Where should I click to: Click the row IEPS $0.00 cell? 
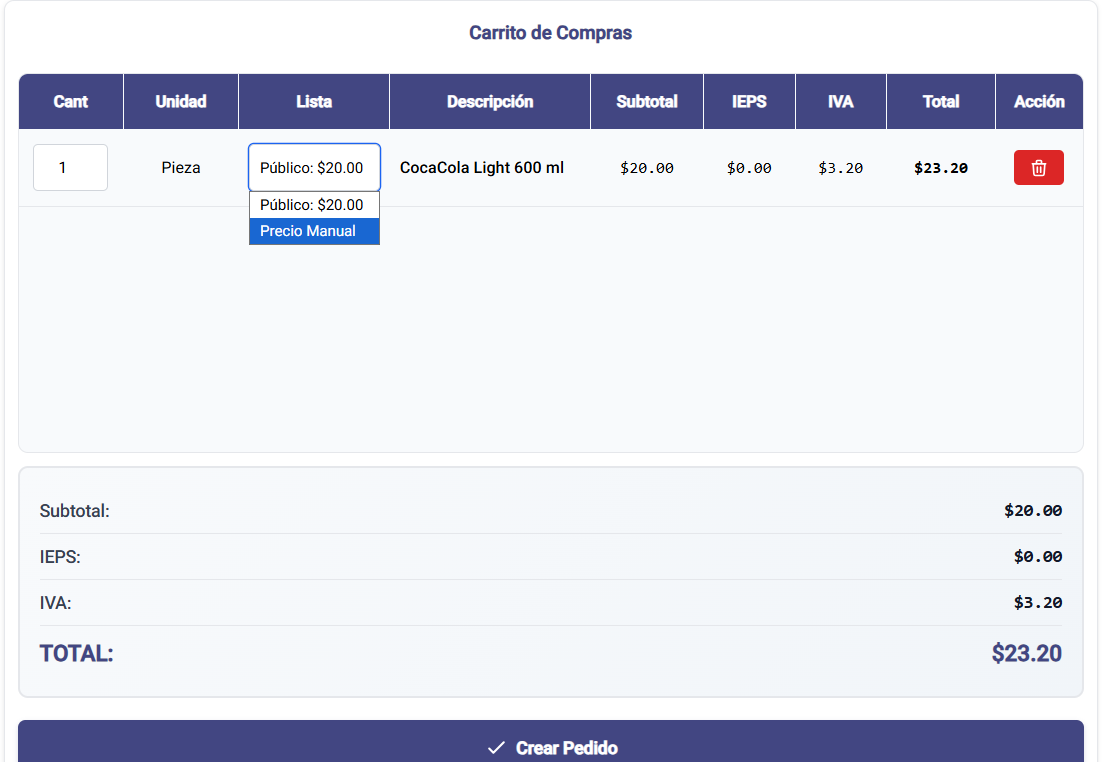coord(749,168)
